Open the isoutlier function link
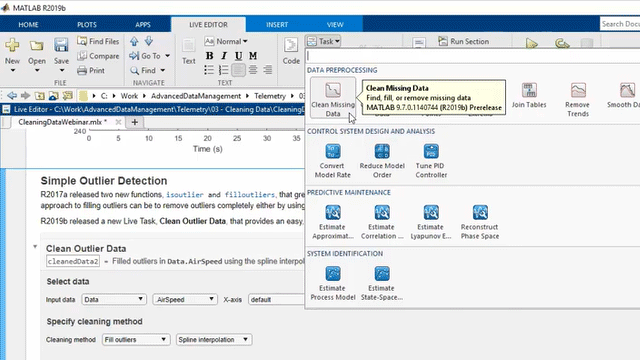 (184, 195)
